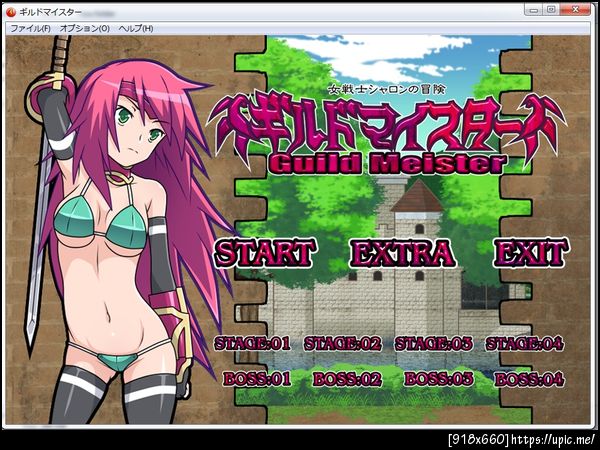Image resolution: width=600 pixels, height=450 pixels.
Task: Select STAGE:01
Action: point(253,344)
